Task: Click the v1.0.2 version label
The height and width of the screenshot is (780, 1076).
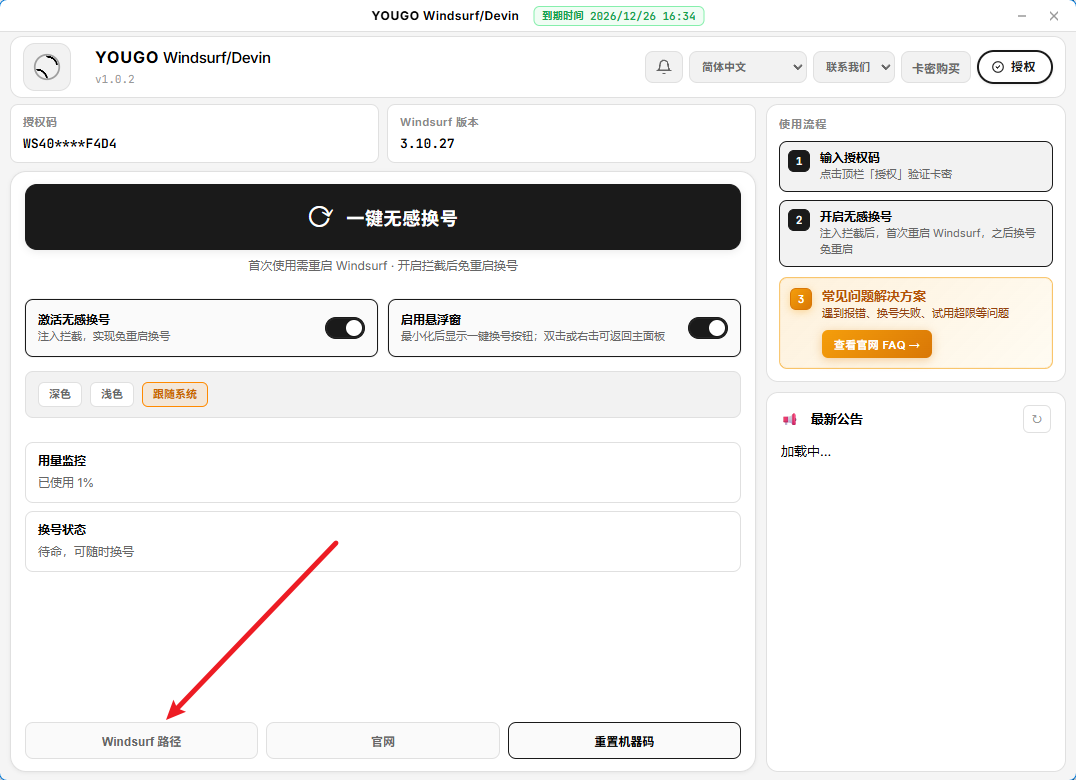Action: click(115, 79)
